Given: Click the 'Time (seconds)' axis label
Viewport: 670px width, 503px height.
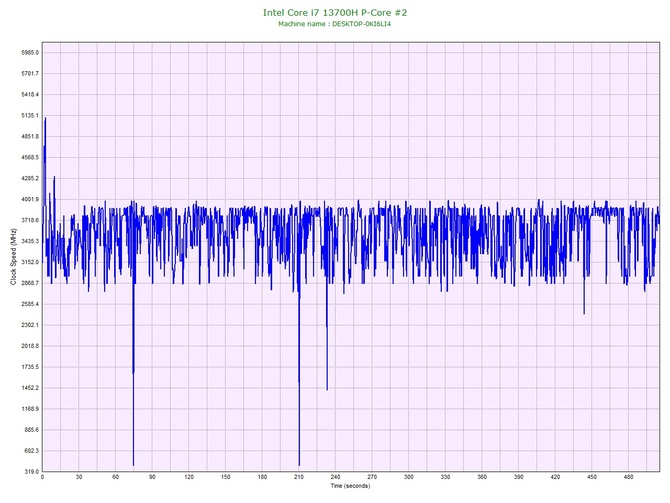Looking at the screenshot, I should (x=350, y=485).
